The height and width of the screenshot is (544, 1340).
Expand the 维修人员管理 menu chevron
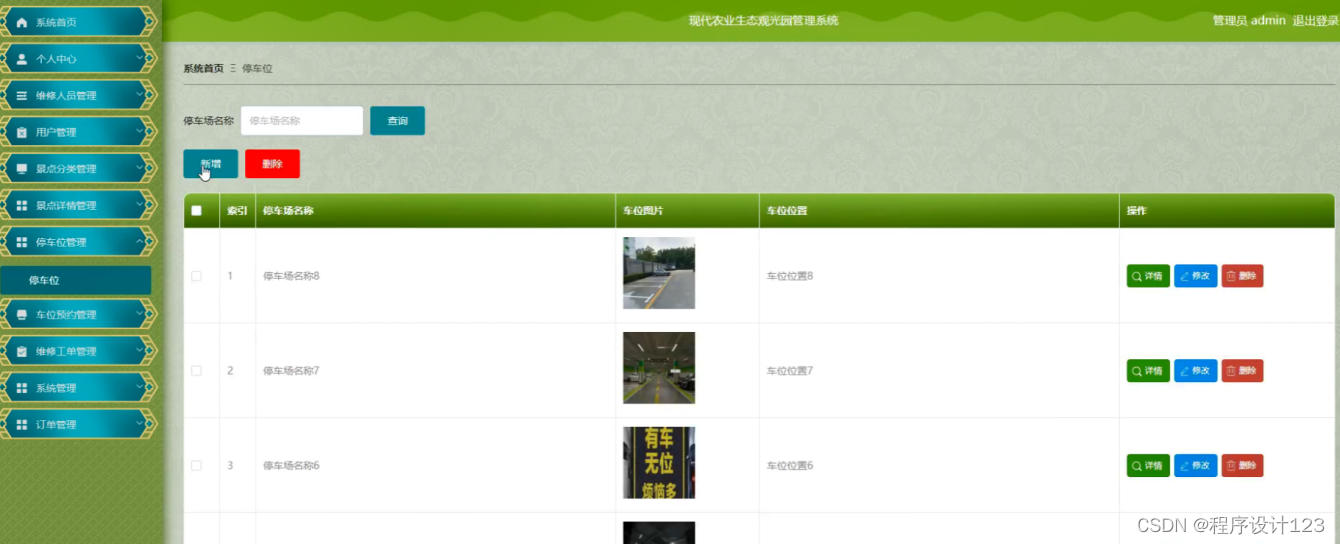click(x=139, y=96)
